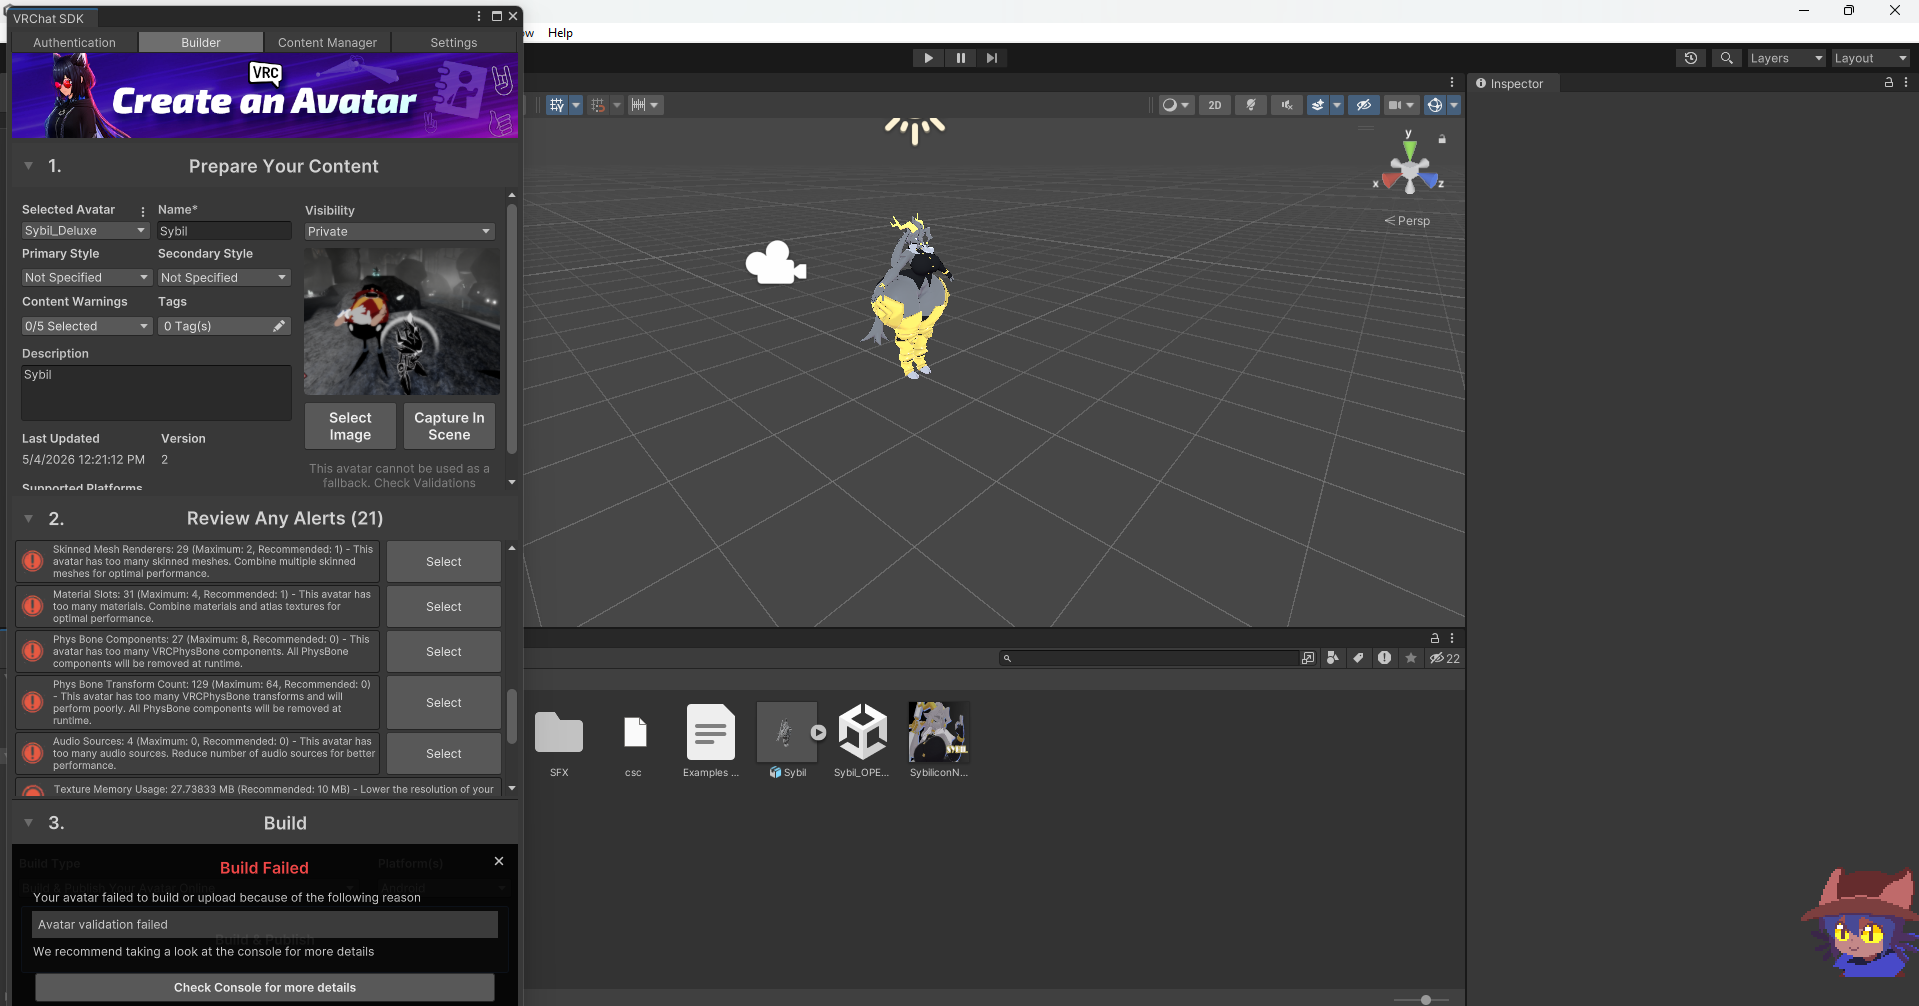Viewport: 1919px width, 1006px height.
Task: Switch to the Settings tab
Action: click(454, 43)
